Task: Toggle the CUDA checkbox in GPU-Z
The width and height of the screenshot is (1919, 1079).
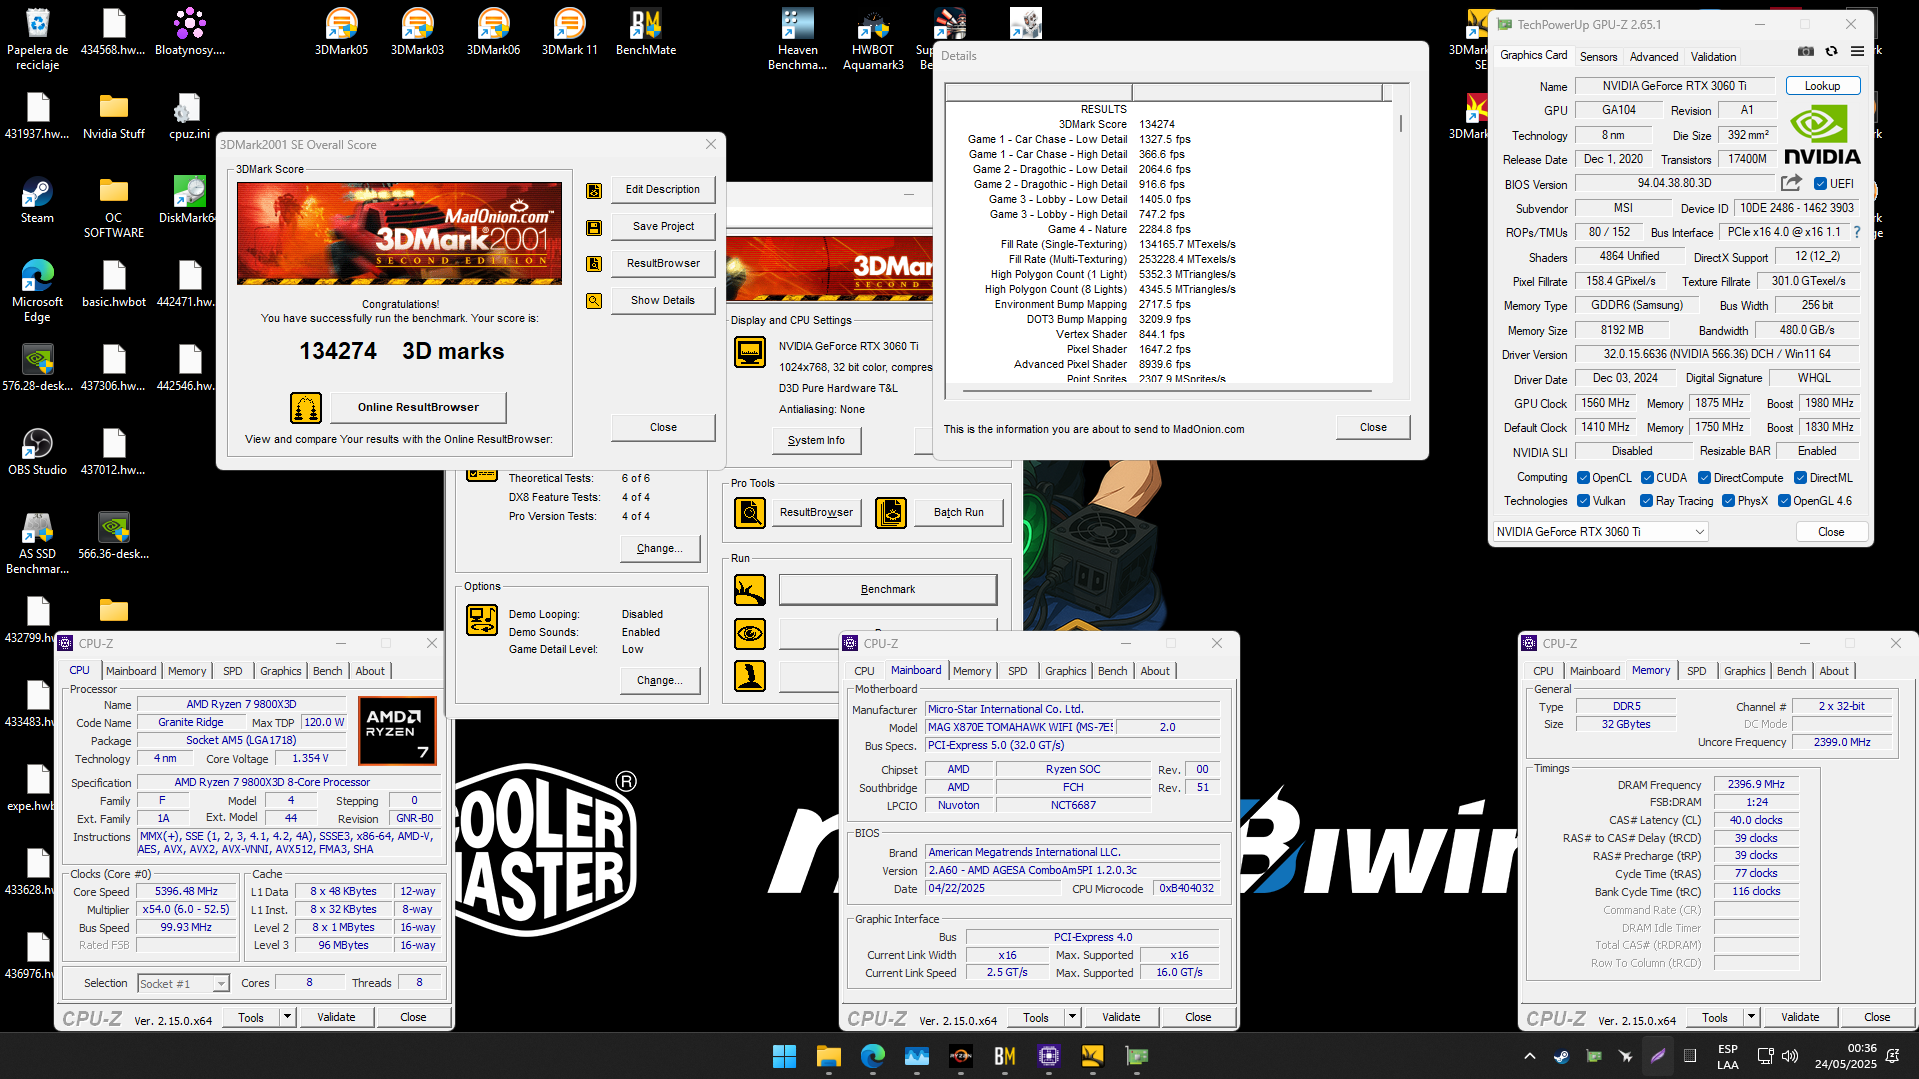Action: click(x=1647, y=478)
